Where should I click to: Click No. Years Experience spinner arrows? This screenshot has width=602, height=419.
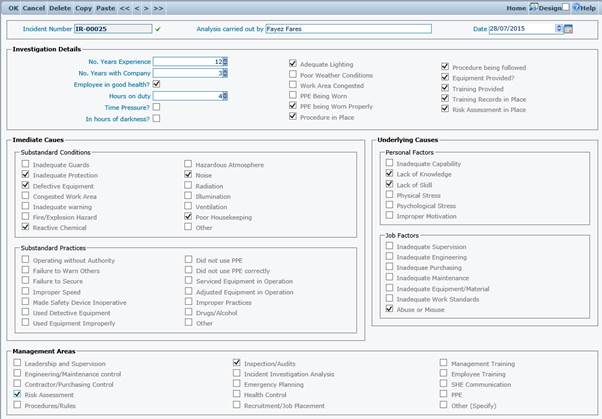coord(225,62)
